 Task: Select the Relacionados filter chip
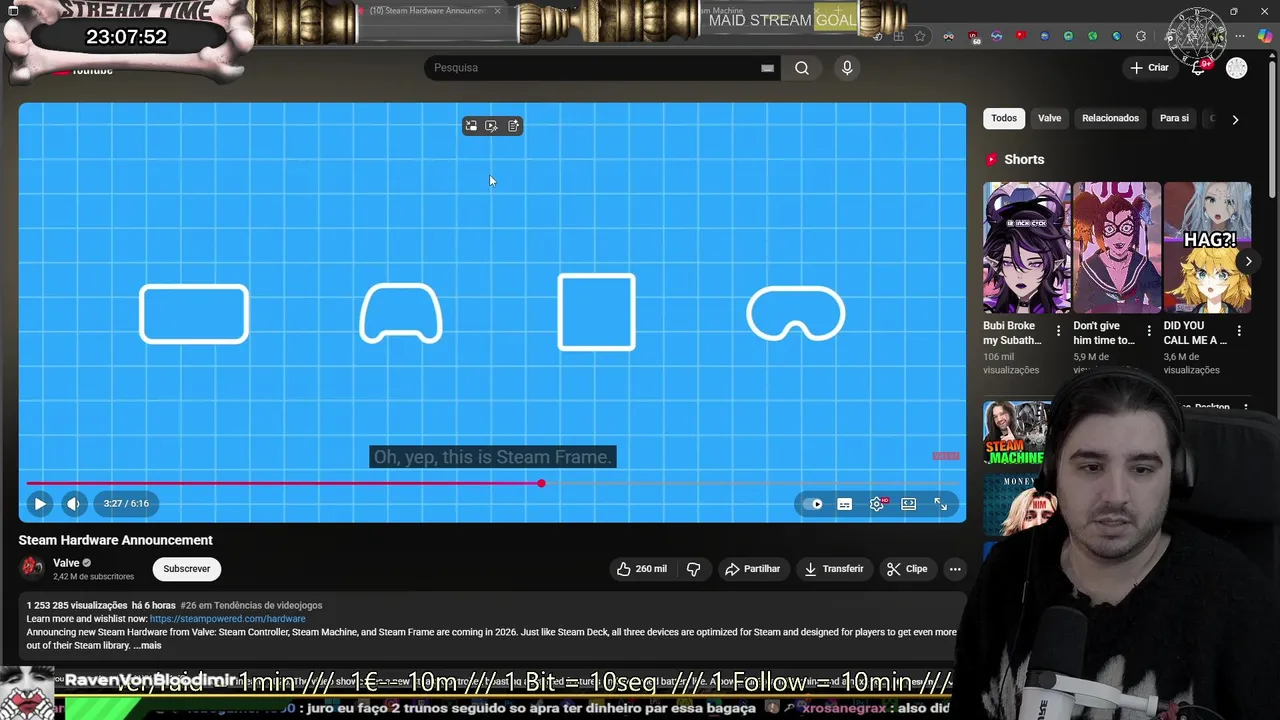point(1110,118)
